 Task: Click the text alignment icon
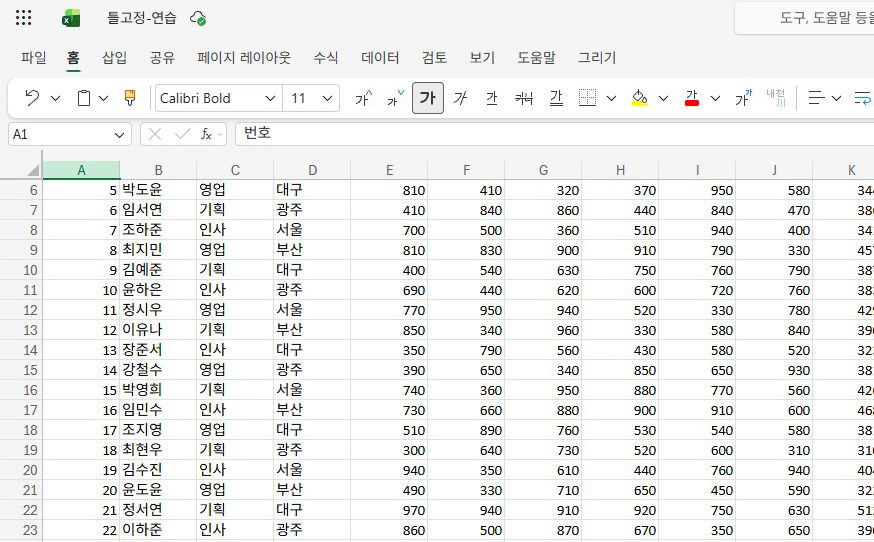(x=817, y=98)
